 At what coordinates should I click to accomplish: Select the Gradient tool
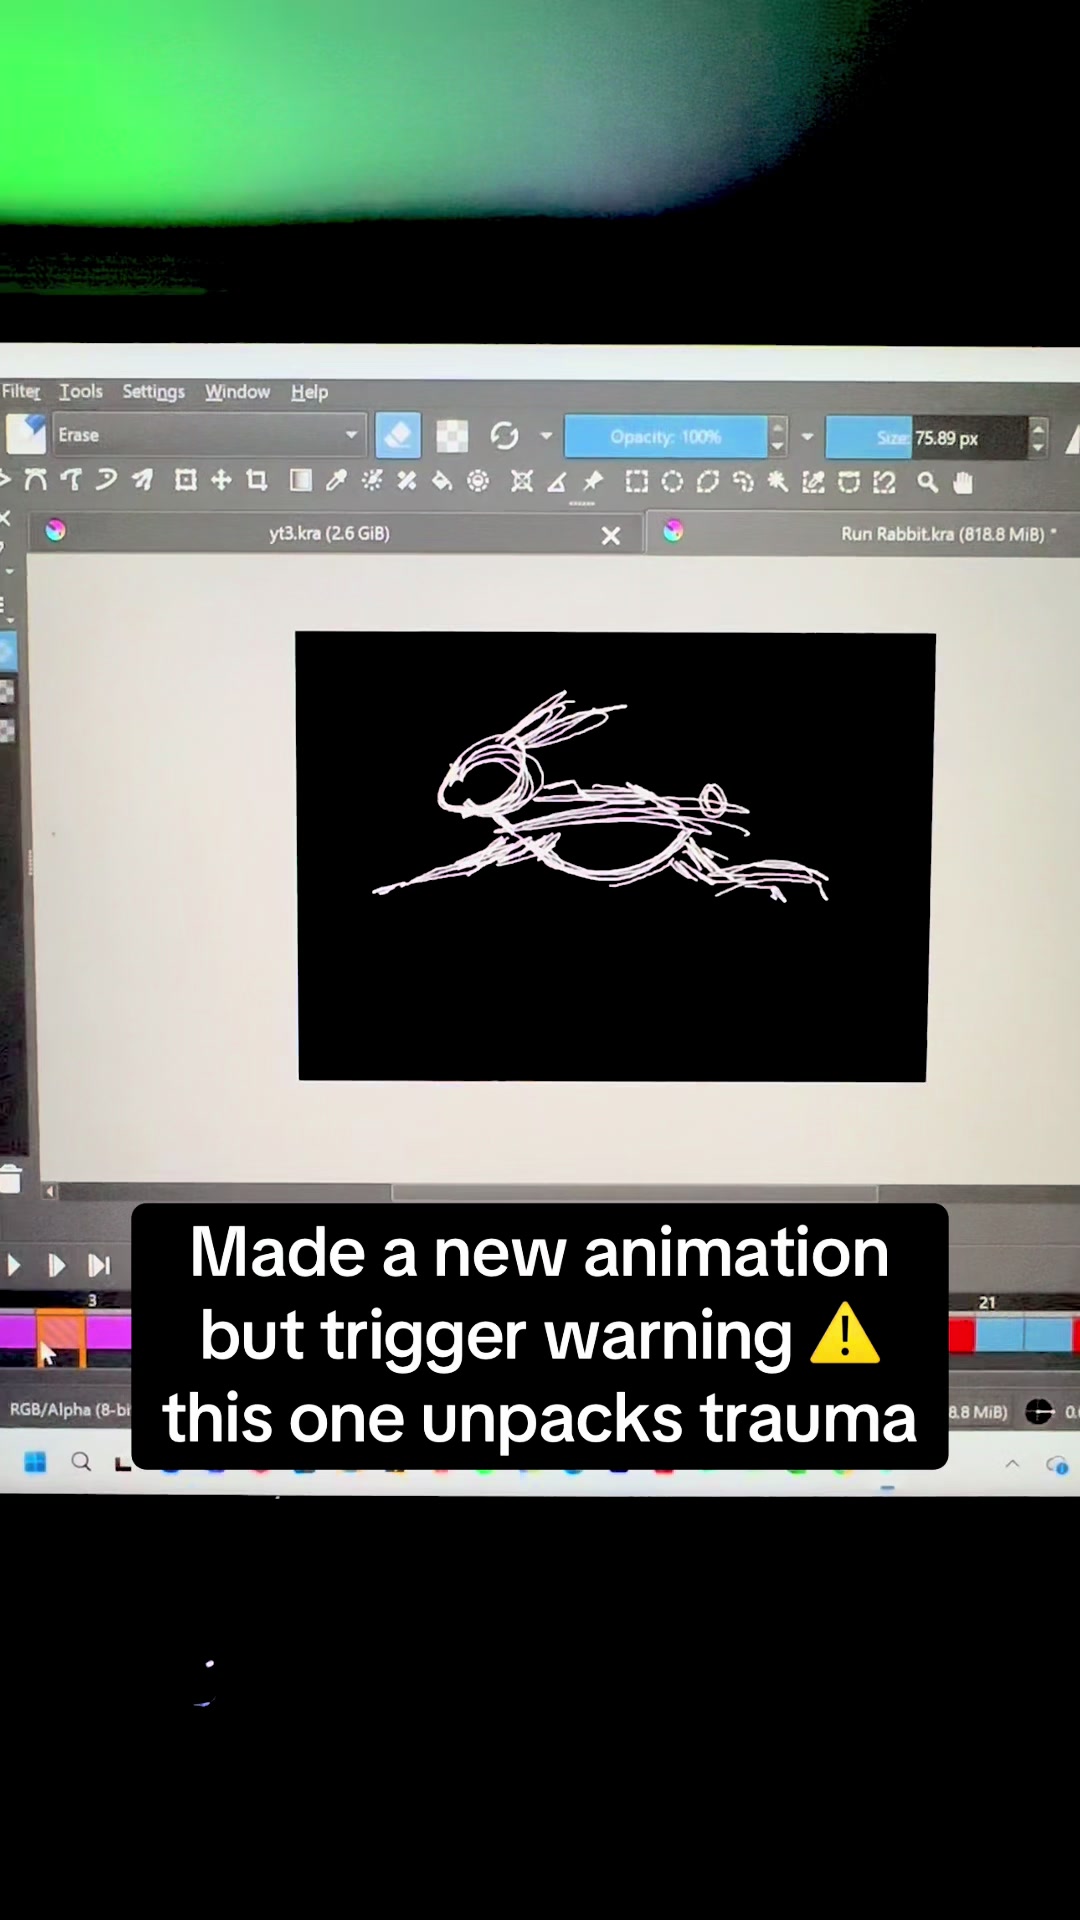(300, 480)
